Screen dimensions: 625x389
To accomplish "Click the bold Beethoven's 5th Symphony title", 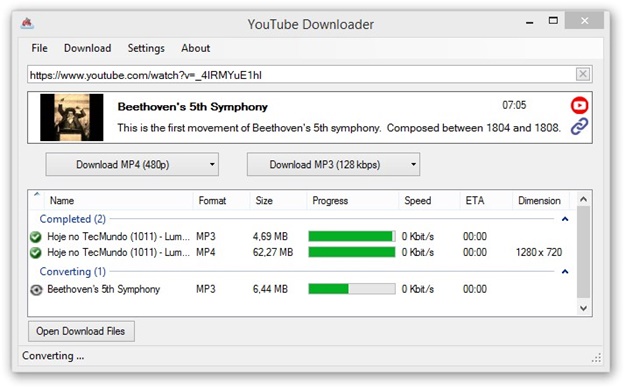I will coord(193,107).
